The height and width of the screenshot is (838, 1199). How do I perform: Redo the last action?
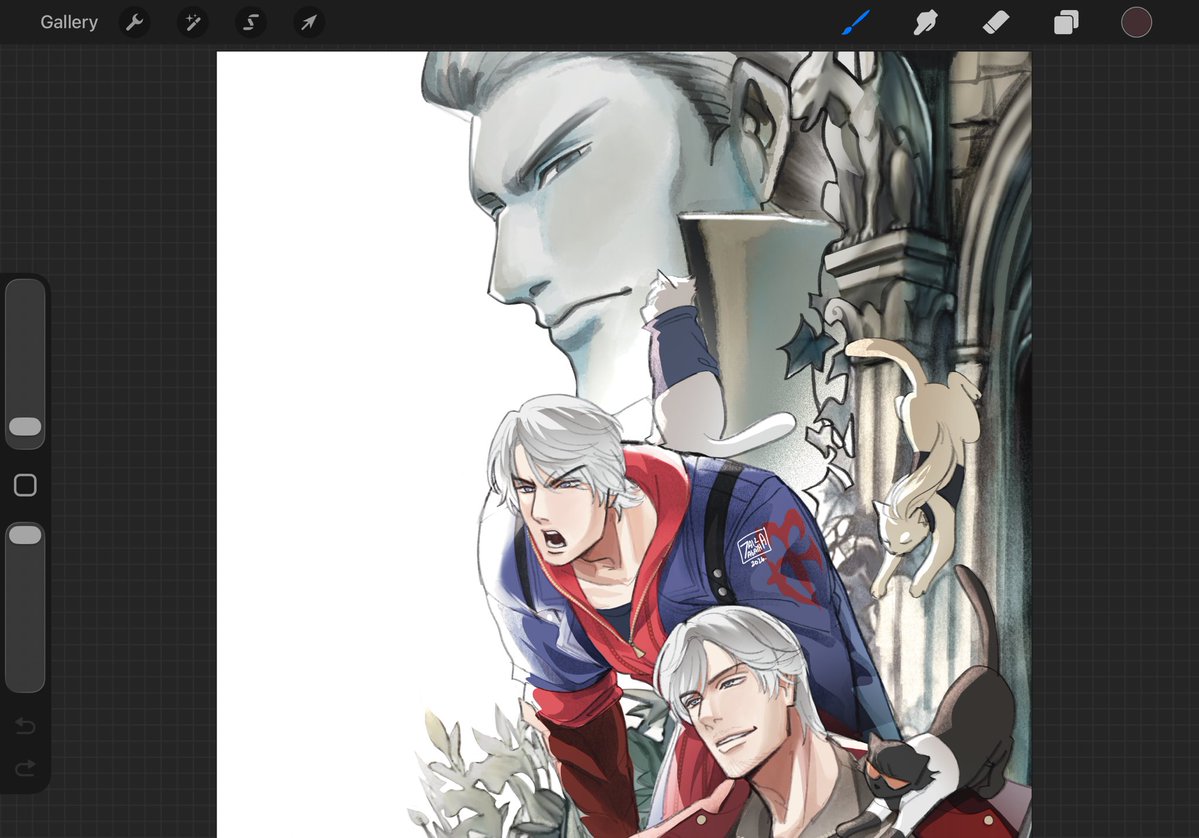click(x=25, y=767)
